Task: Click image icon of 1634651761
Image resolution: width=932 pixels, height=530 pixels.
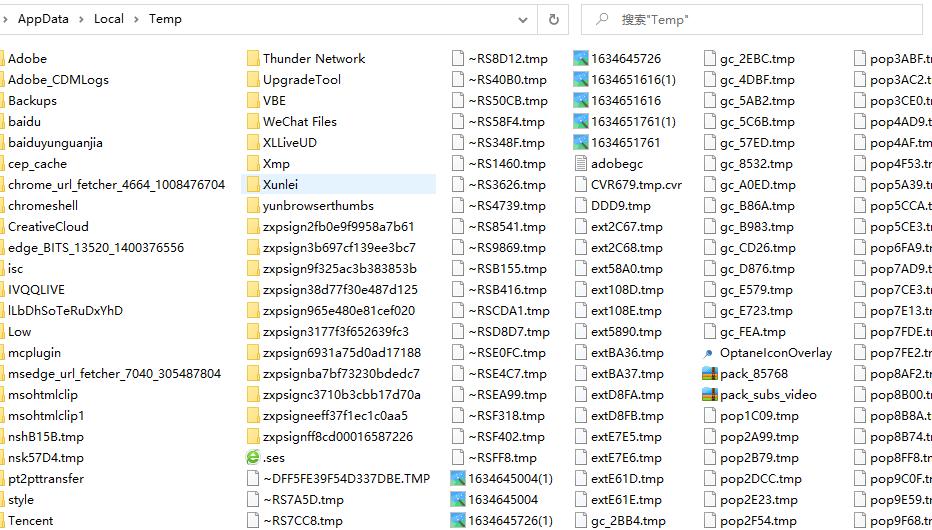Action: coord(580,143)
